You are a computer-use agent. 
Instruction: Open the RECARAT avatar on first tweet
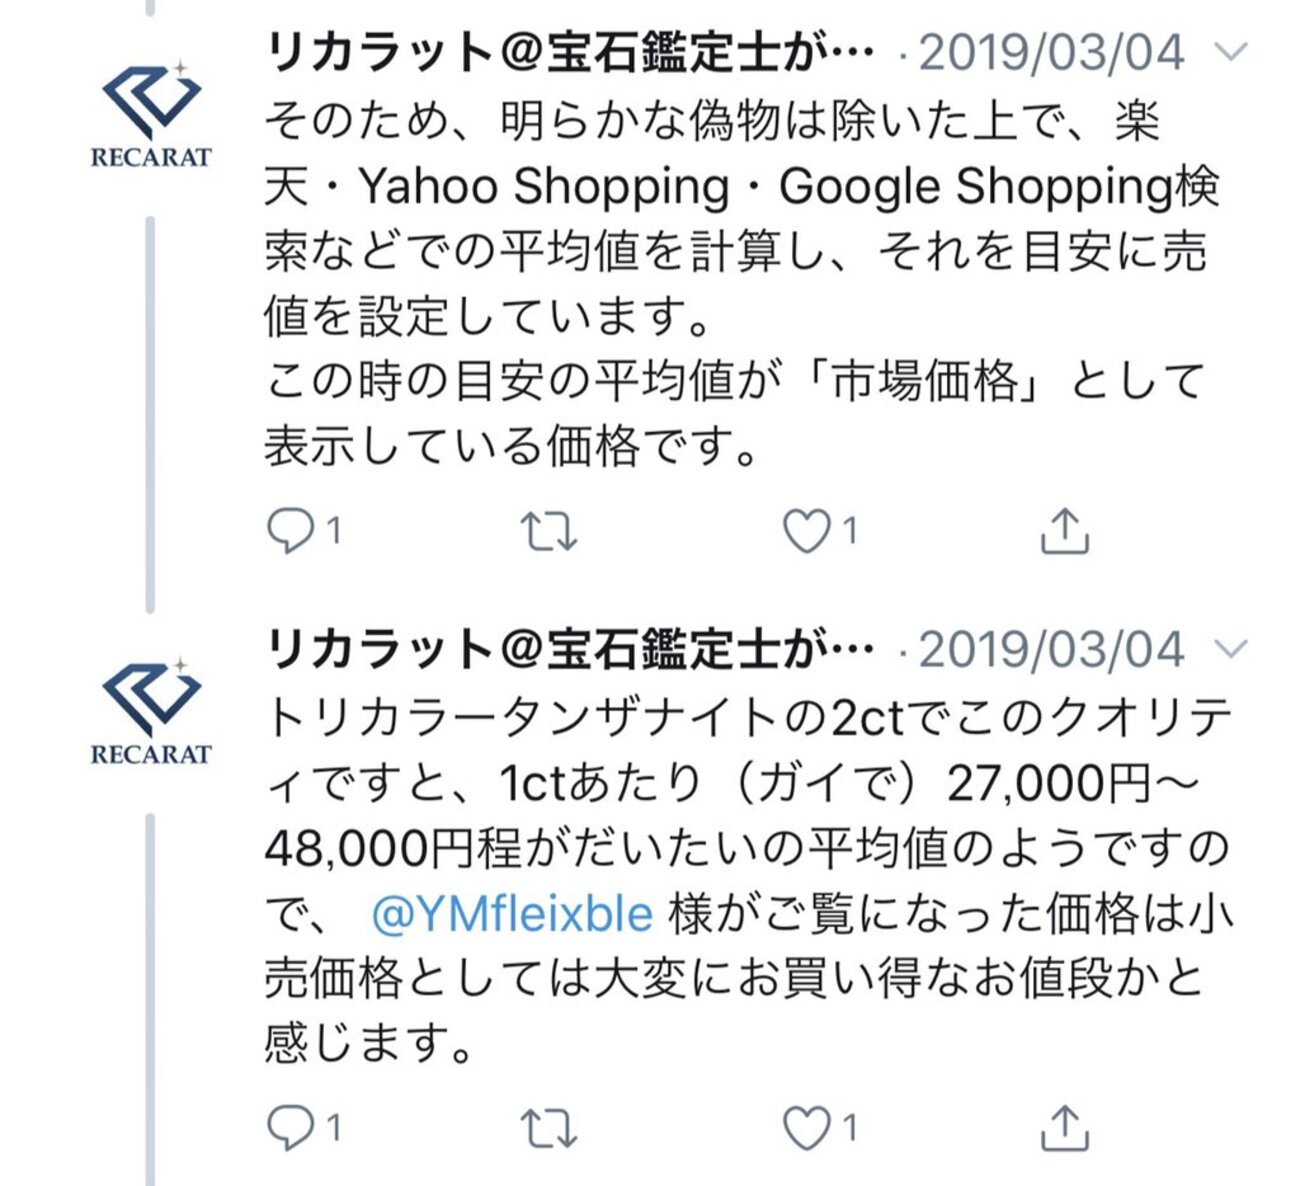[x=151, y=112]
